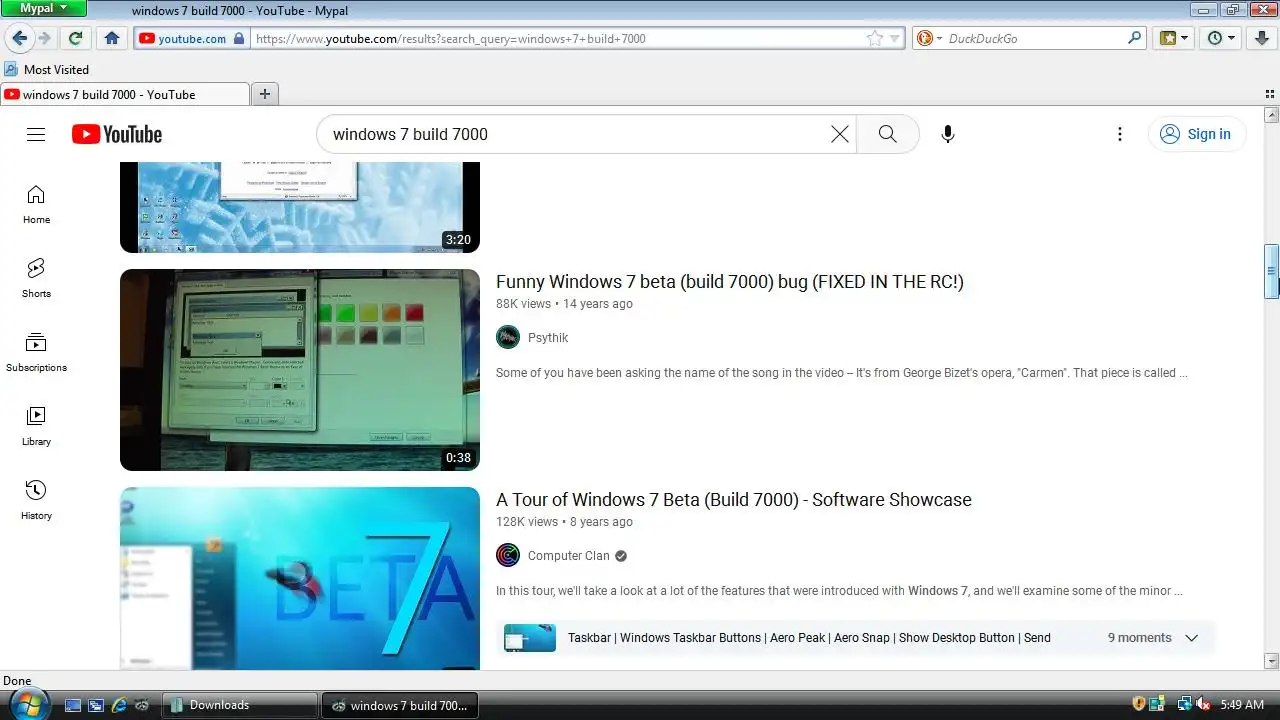Sign in to YouTube
This screenshot has width=1280, height=720.
point(1197,134)
